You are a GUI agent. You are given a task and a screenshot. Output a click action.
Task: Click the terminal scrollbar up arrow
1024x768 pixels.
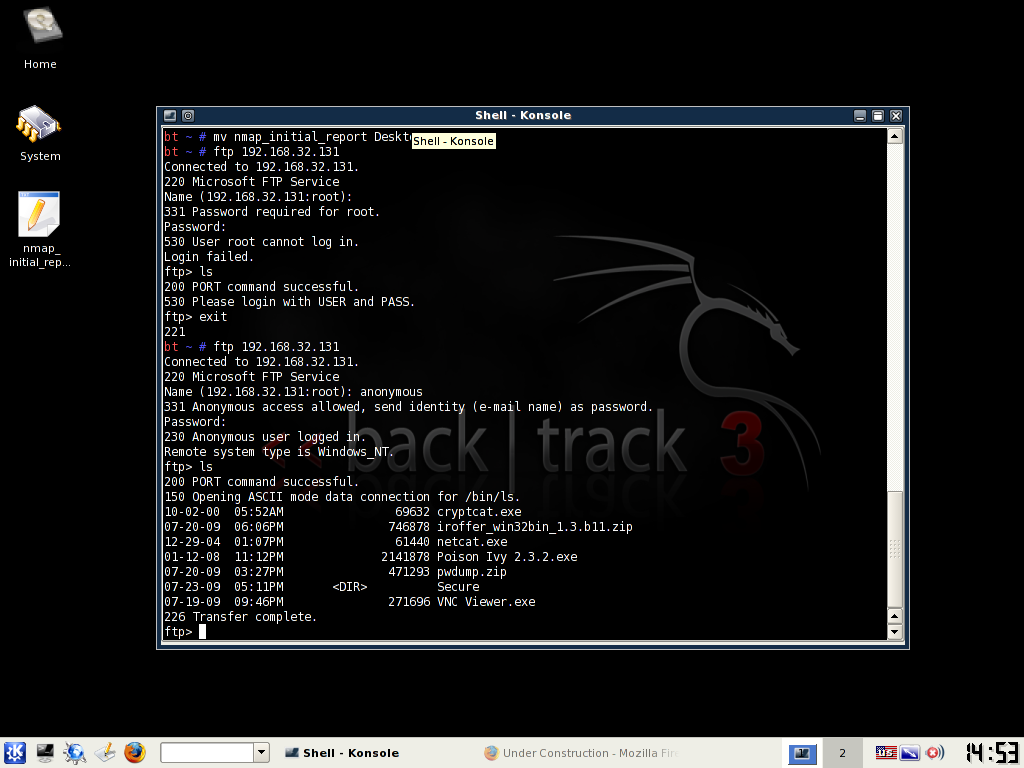pyautogui.click(x=895, y=136)
